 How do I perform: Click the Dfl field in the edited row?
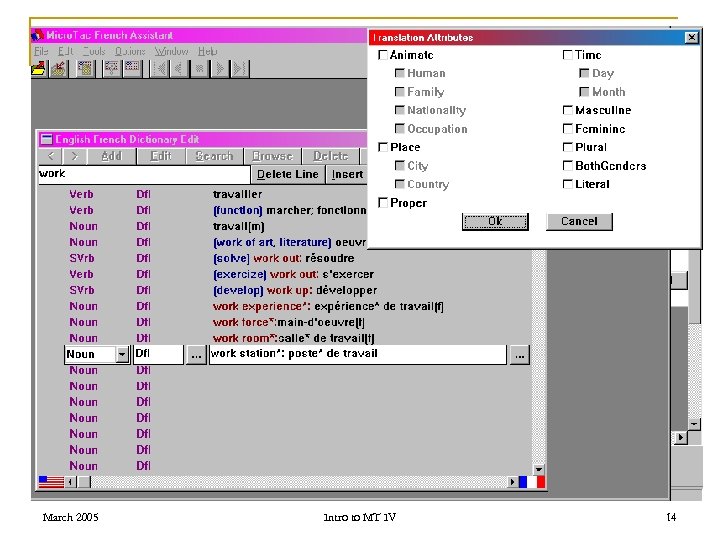pyautogui.click(x=158, y=354)
